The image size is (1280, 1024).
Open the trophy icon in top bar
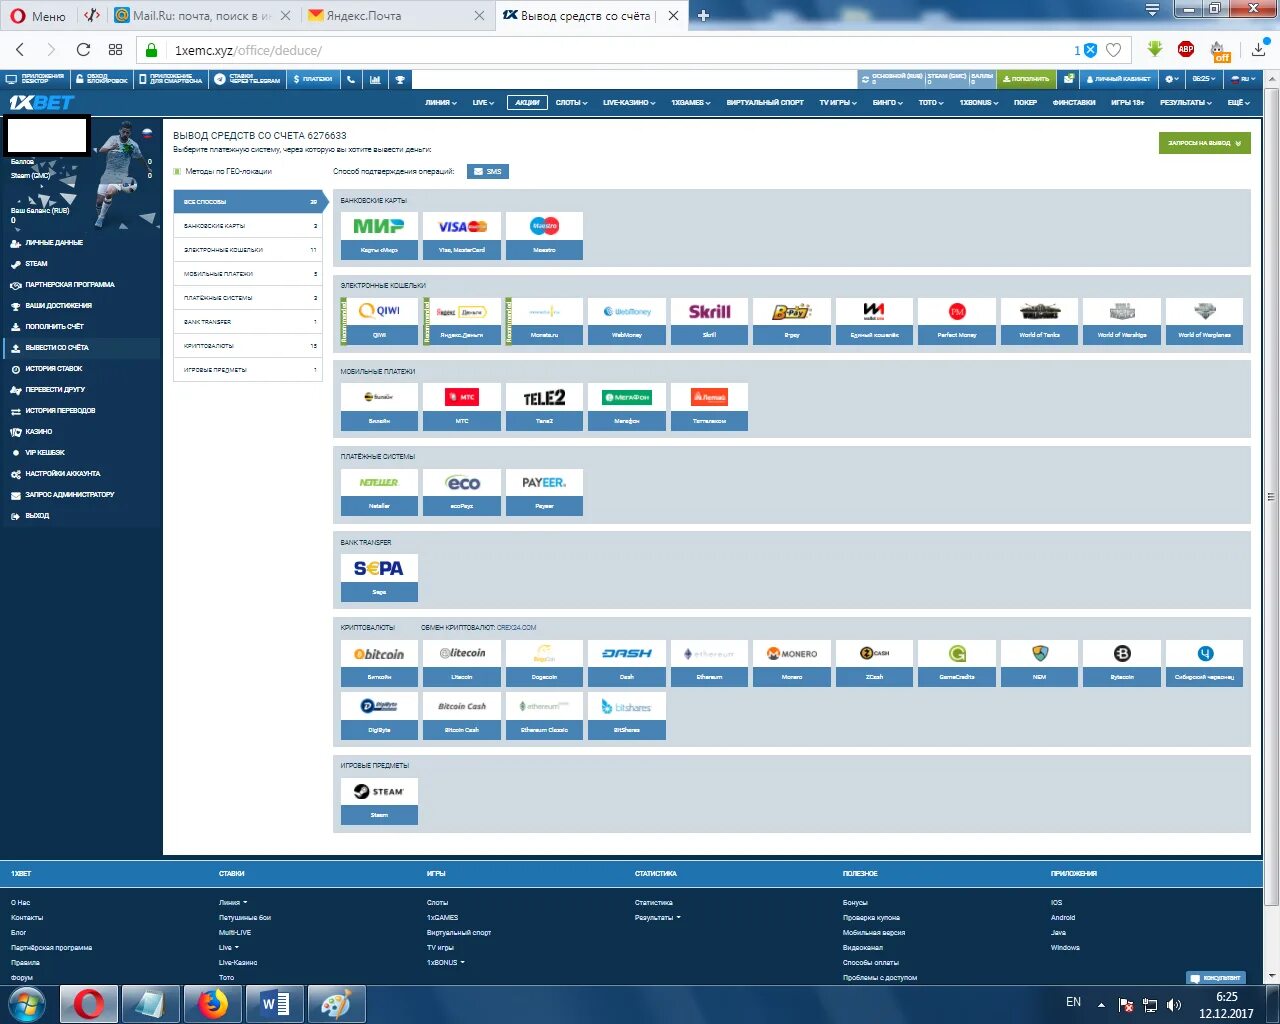pyautogui.click(x=400, y=79)
